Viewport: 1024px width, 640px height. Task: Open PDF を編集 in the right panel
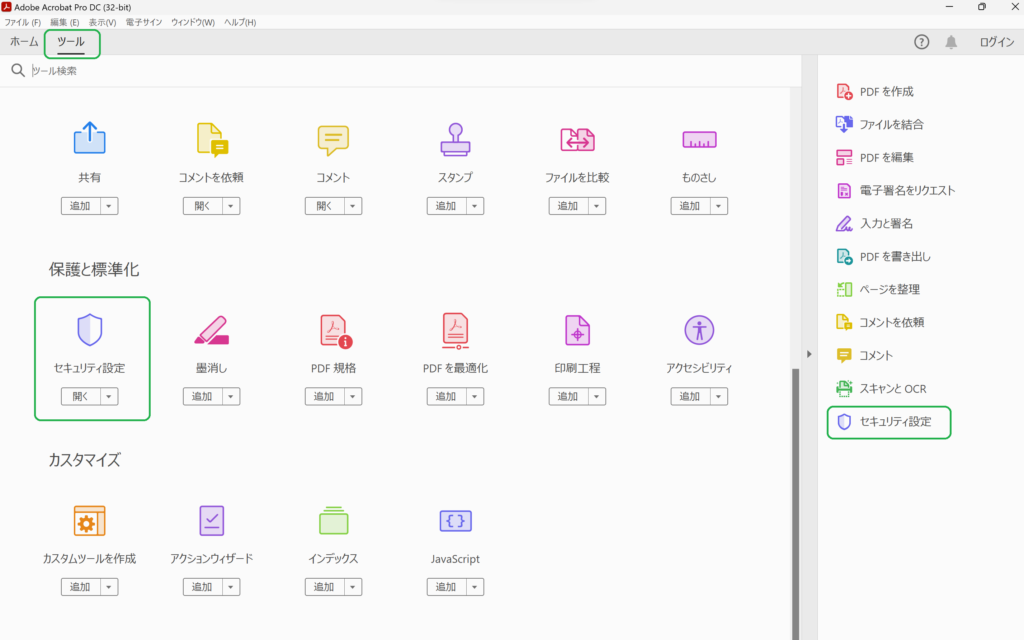point(875,157)
